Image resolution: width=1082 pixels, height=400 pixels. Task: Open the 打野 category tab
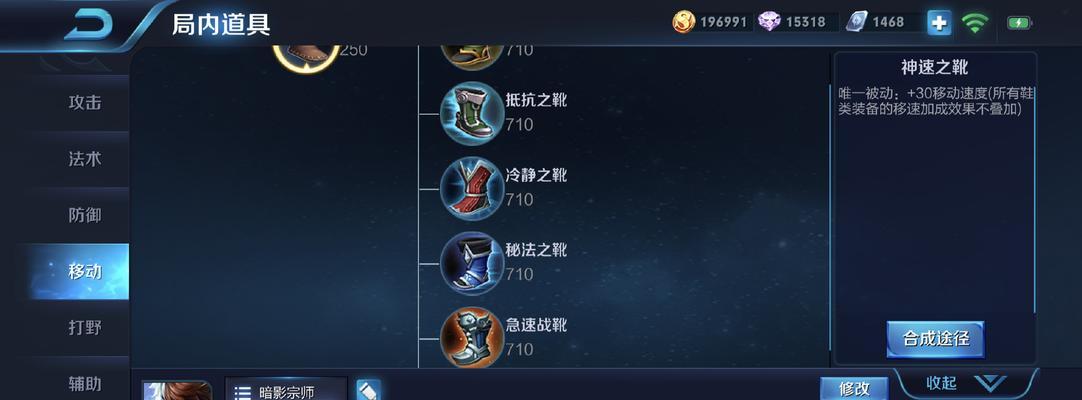point(85,328)
